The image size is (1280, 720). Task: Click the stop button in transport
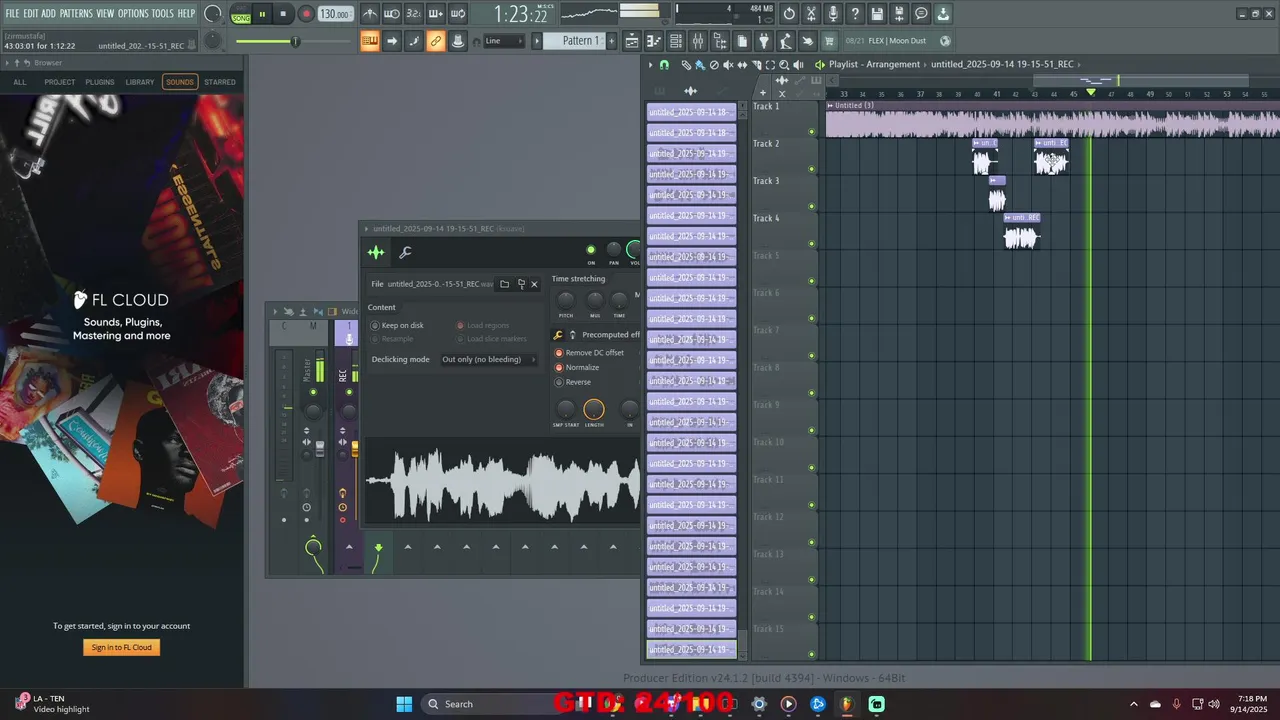click(x=283, y=14)
